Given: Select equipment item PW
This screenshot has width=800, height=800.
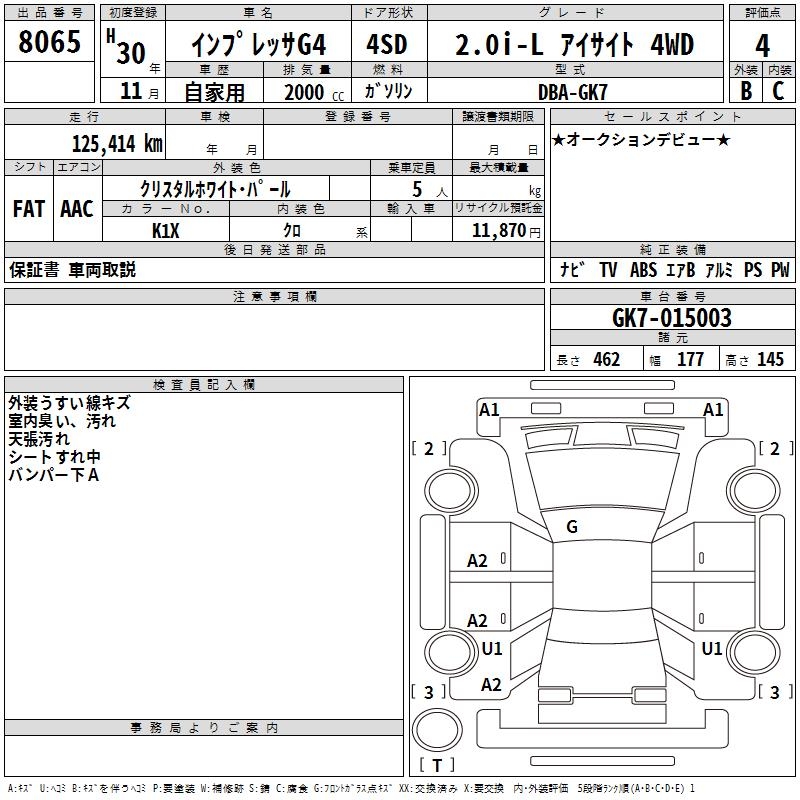Looking at the screenshot, I should 780,269.
